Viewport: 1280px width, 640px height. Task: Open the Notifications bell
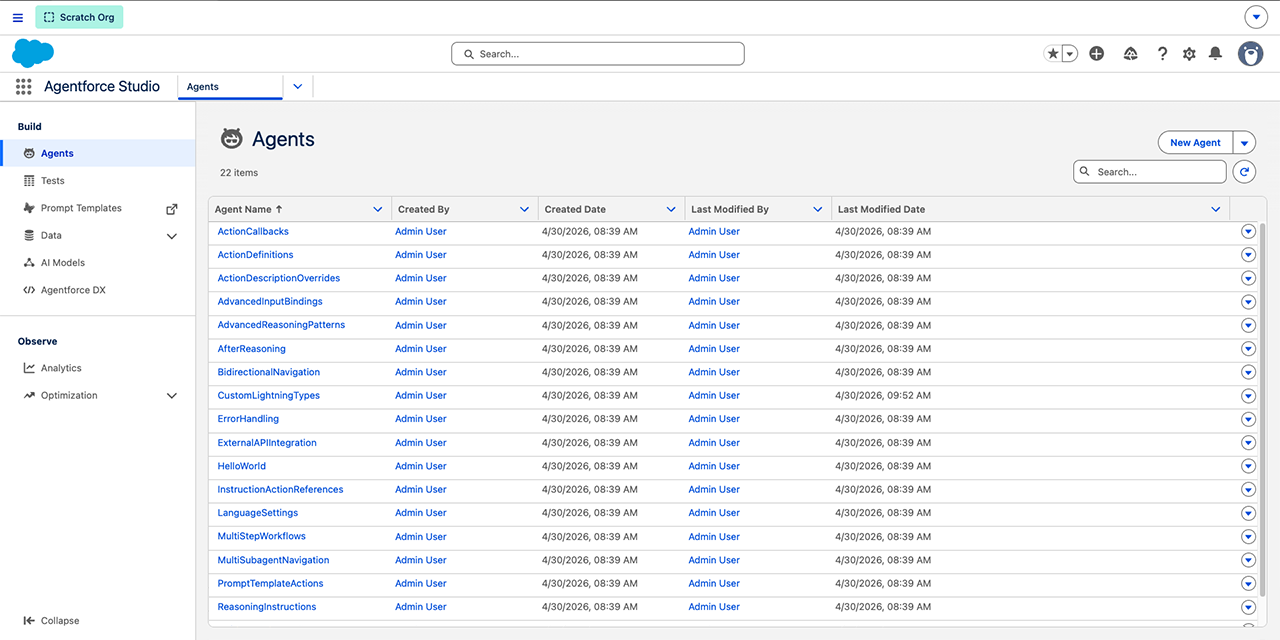coord(1215,54)
